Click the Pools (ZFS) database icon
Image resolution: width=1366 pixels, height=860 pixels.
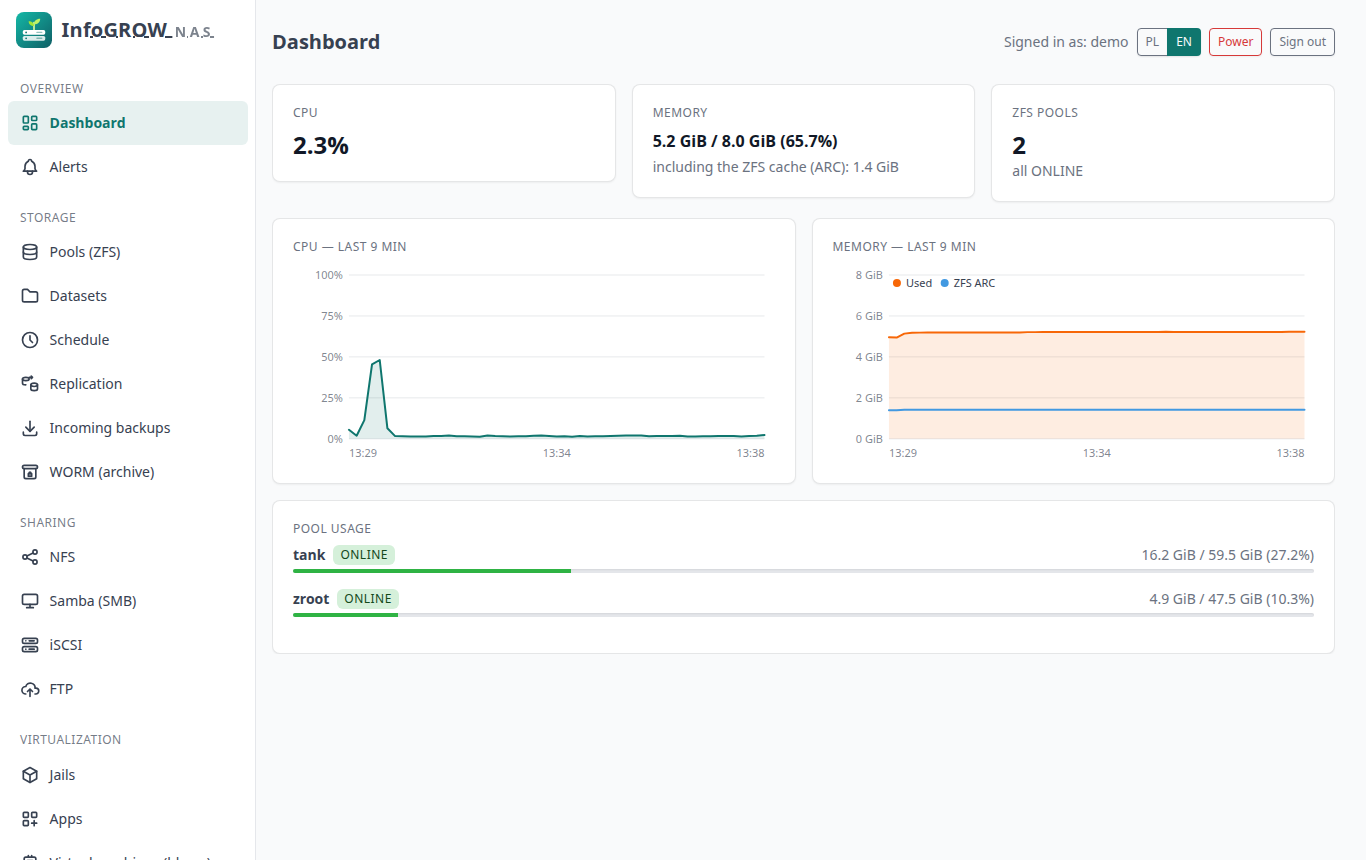coord(30,252)
